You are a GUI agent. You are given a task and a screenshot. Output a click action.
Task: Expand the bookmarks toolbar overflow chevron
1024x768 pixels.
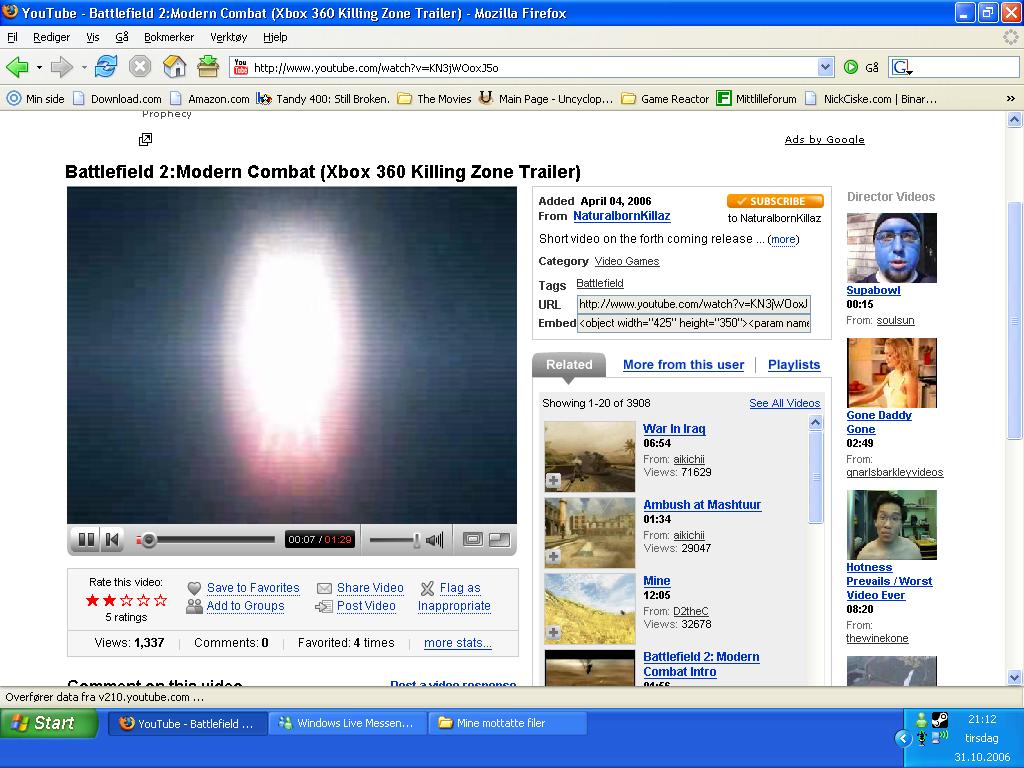1010,99
